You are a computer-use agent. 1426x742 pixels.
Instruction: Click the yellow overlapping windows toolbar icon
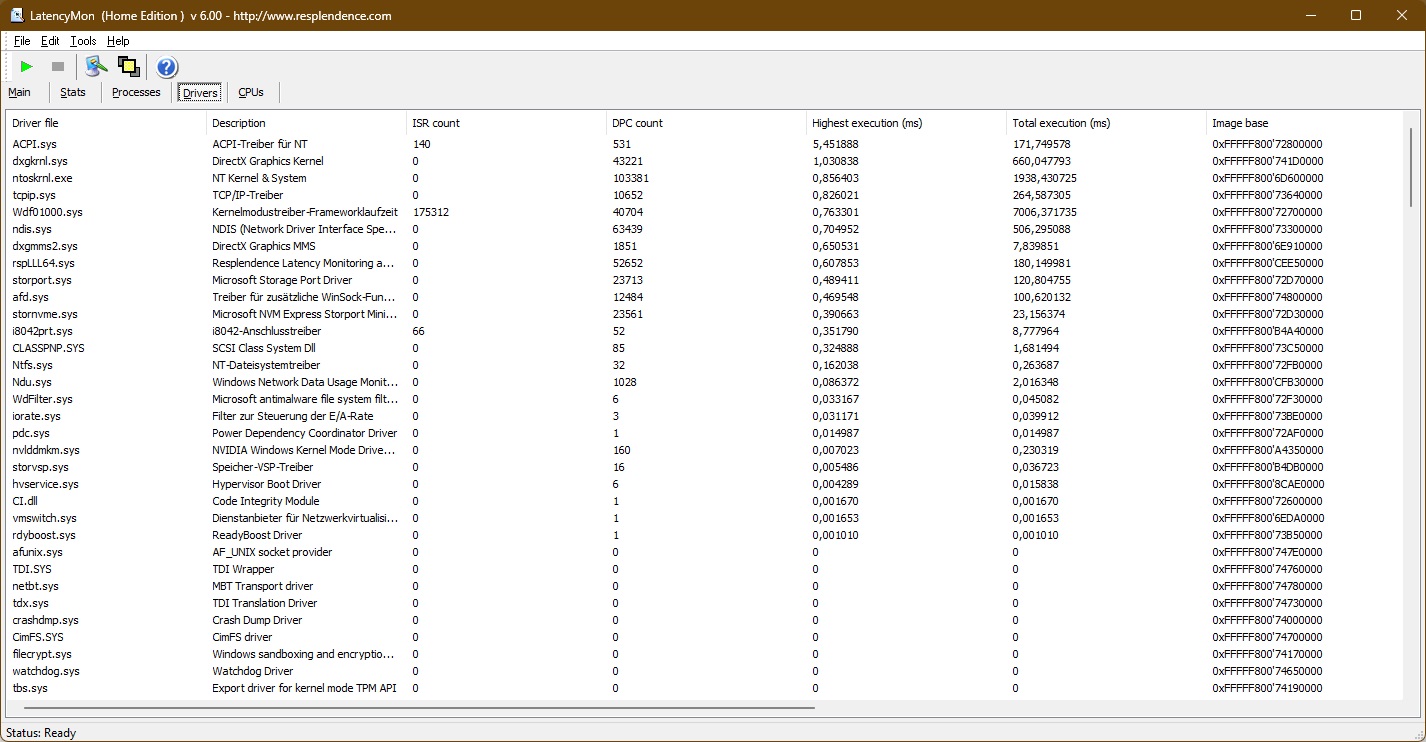(x=128, y=66)
